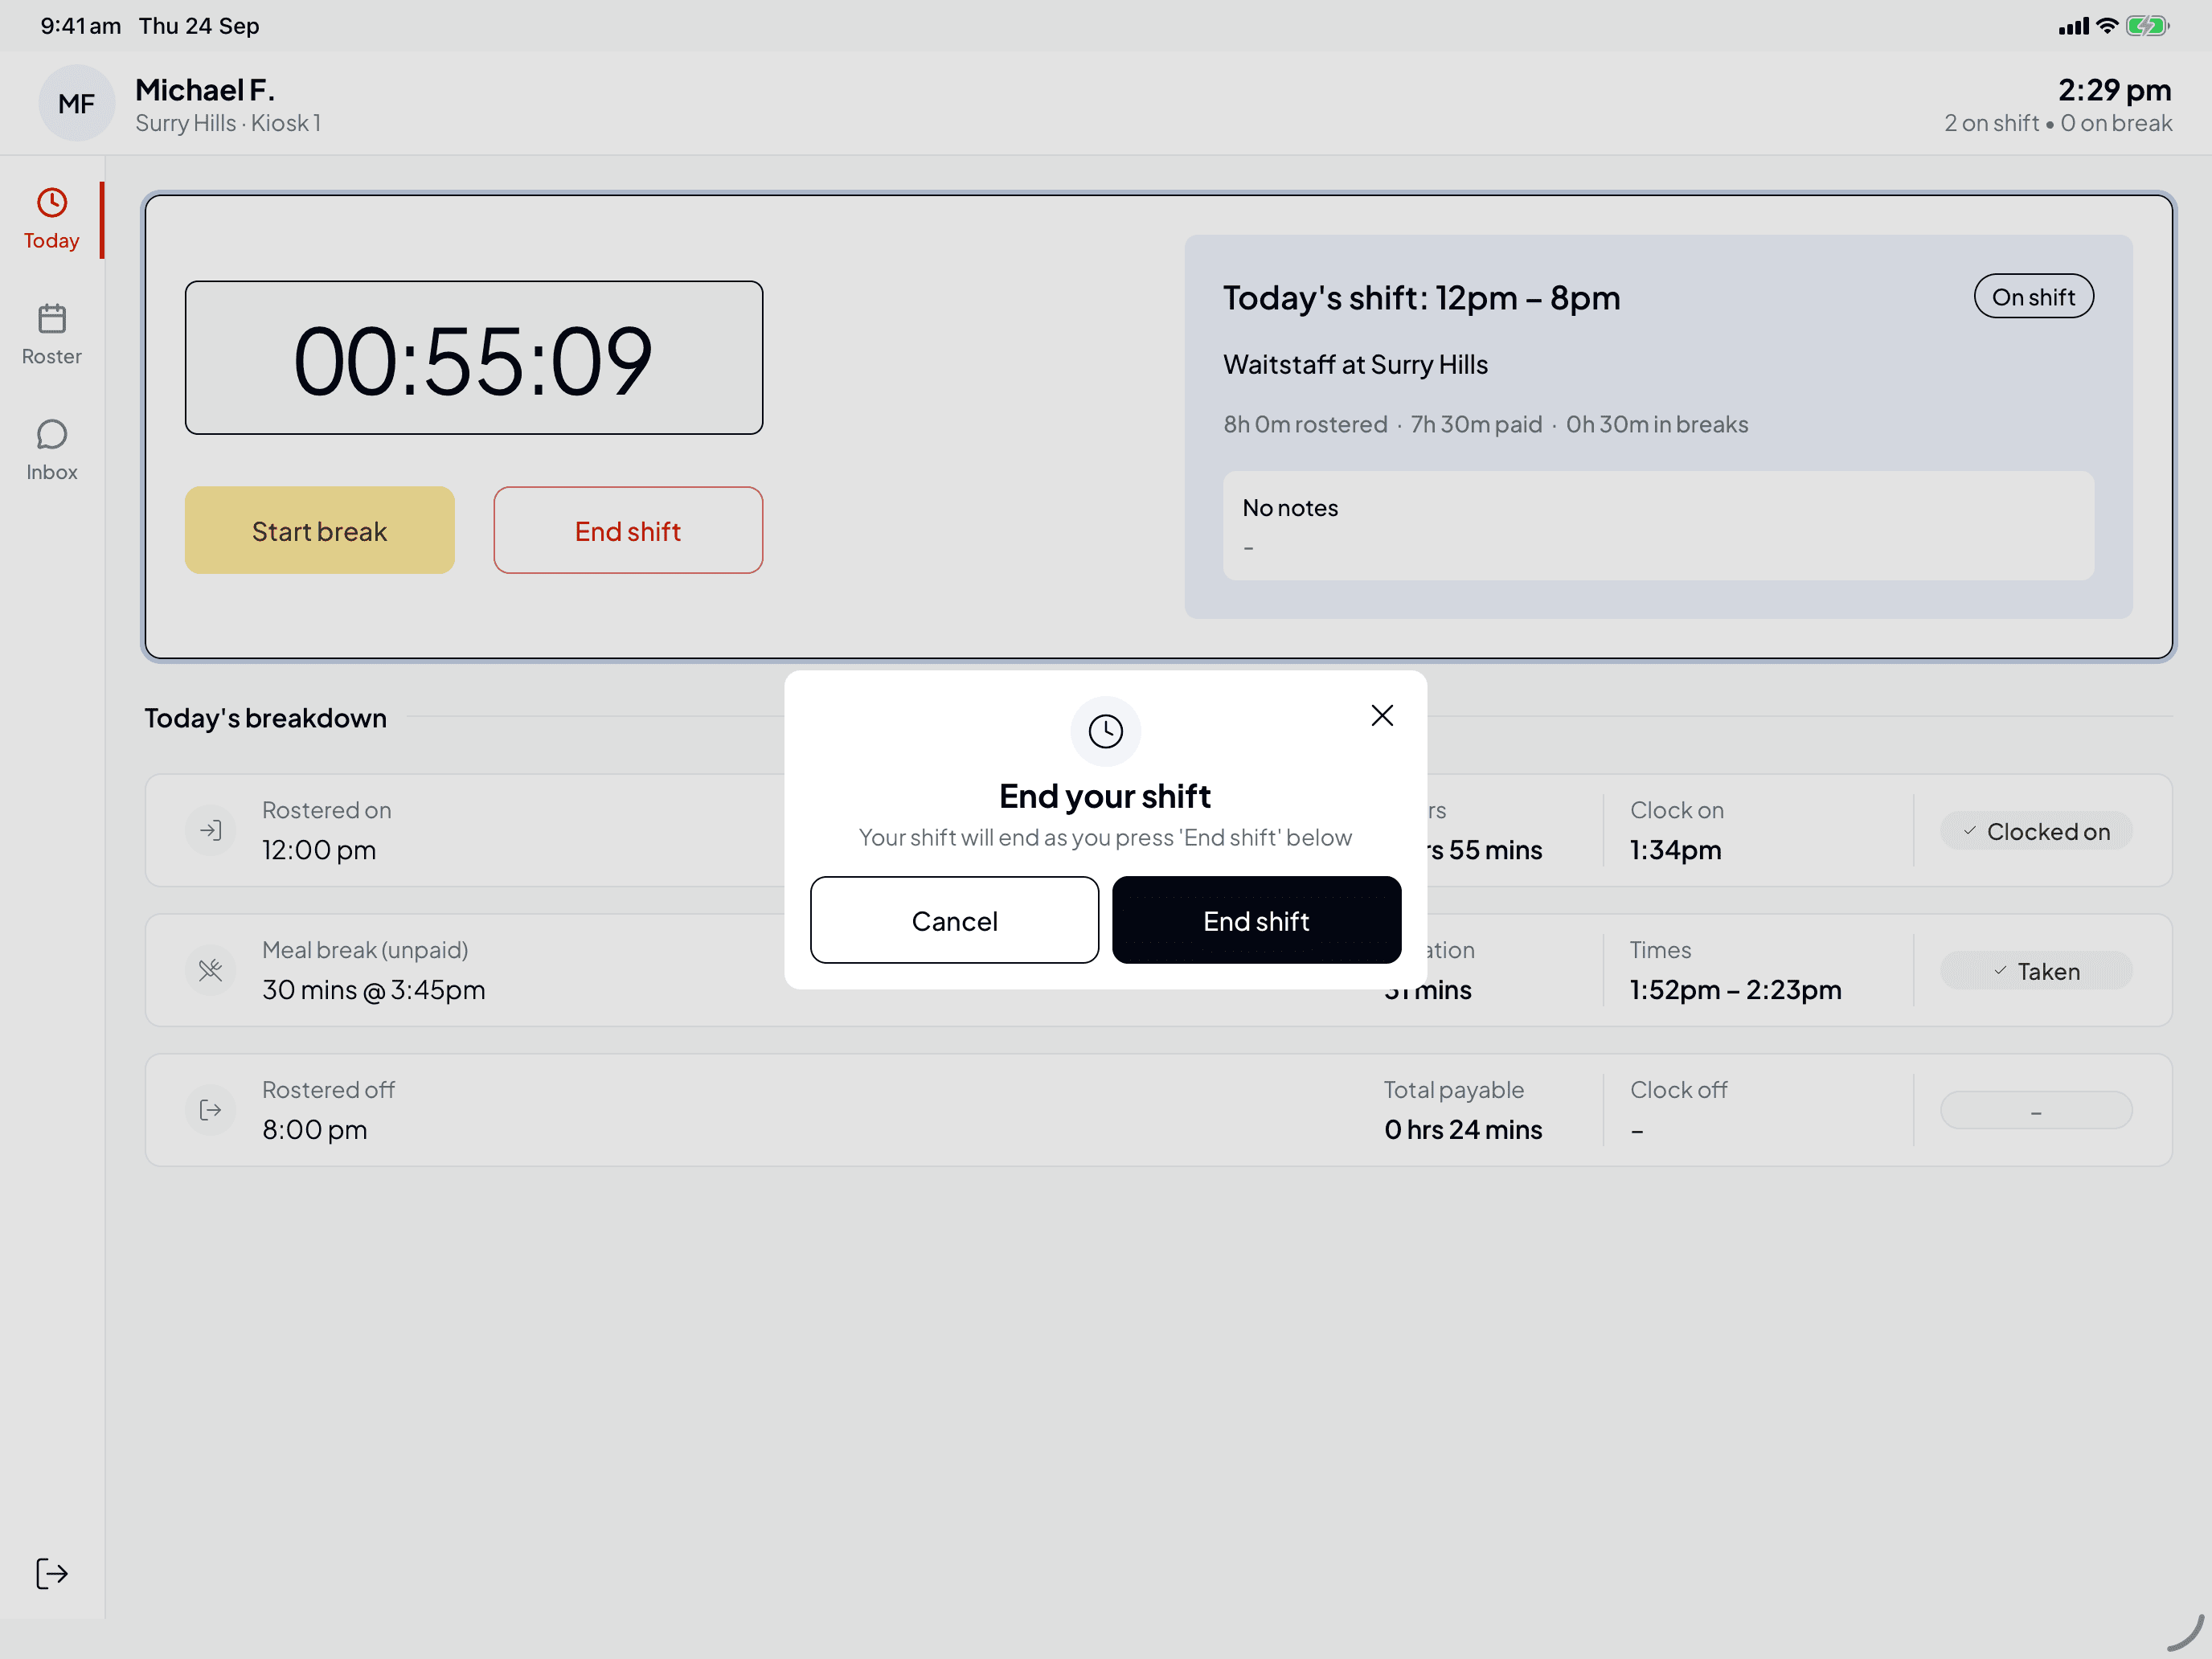Click the cellular signal status icon
The image size is (2212, 1659).
[x=2074, y=26]
